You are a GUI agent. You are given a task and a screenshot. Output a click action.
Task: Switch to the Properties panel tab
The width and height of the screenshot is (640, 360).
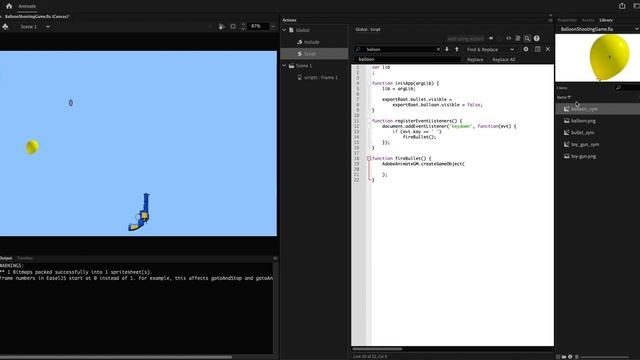click(x=567, y=20)
